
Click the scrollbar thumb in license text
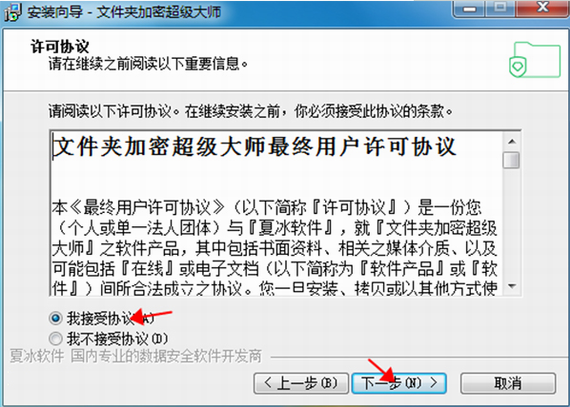[512, 160]
